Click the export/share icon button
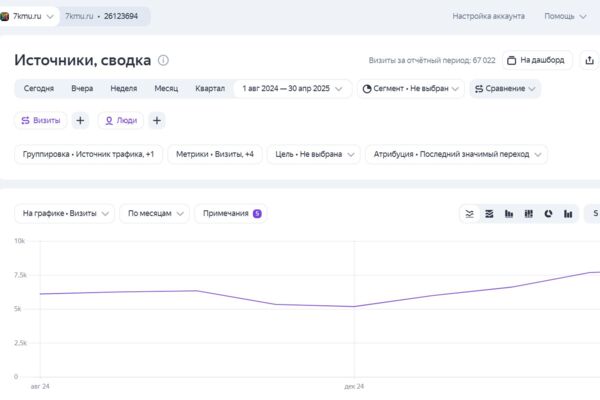This screenshot has width=600, height=400. pos(589,60)
